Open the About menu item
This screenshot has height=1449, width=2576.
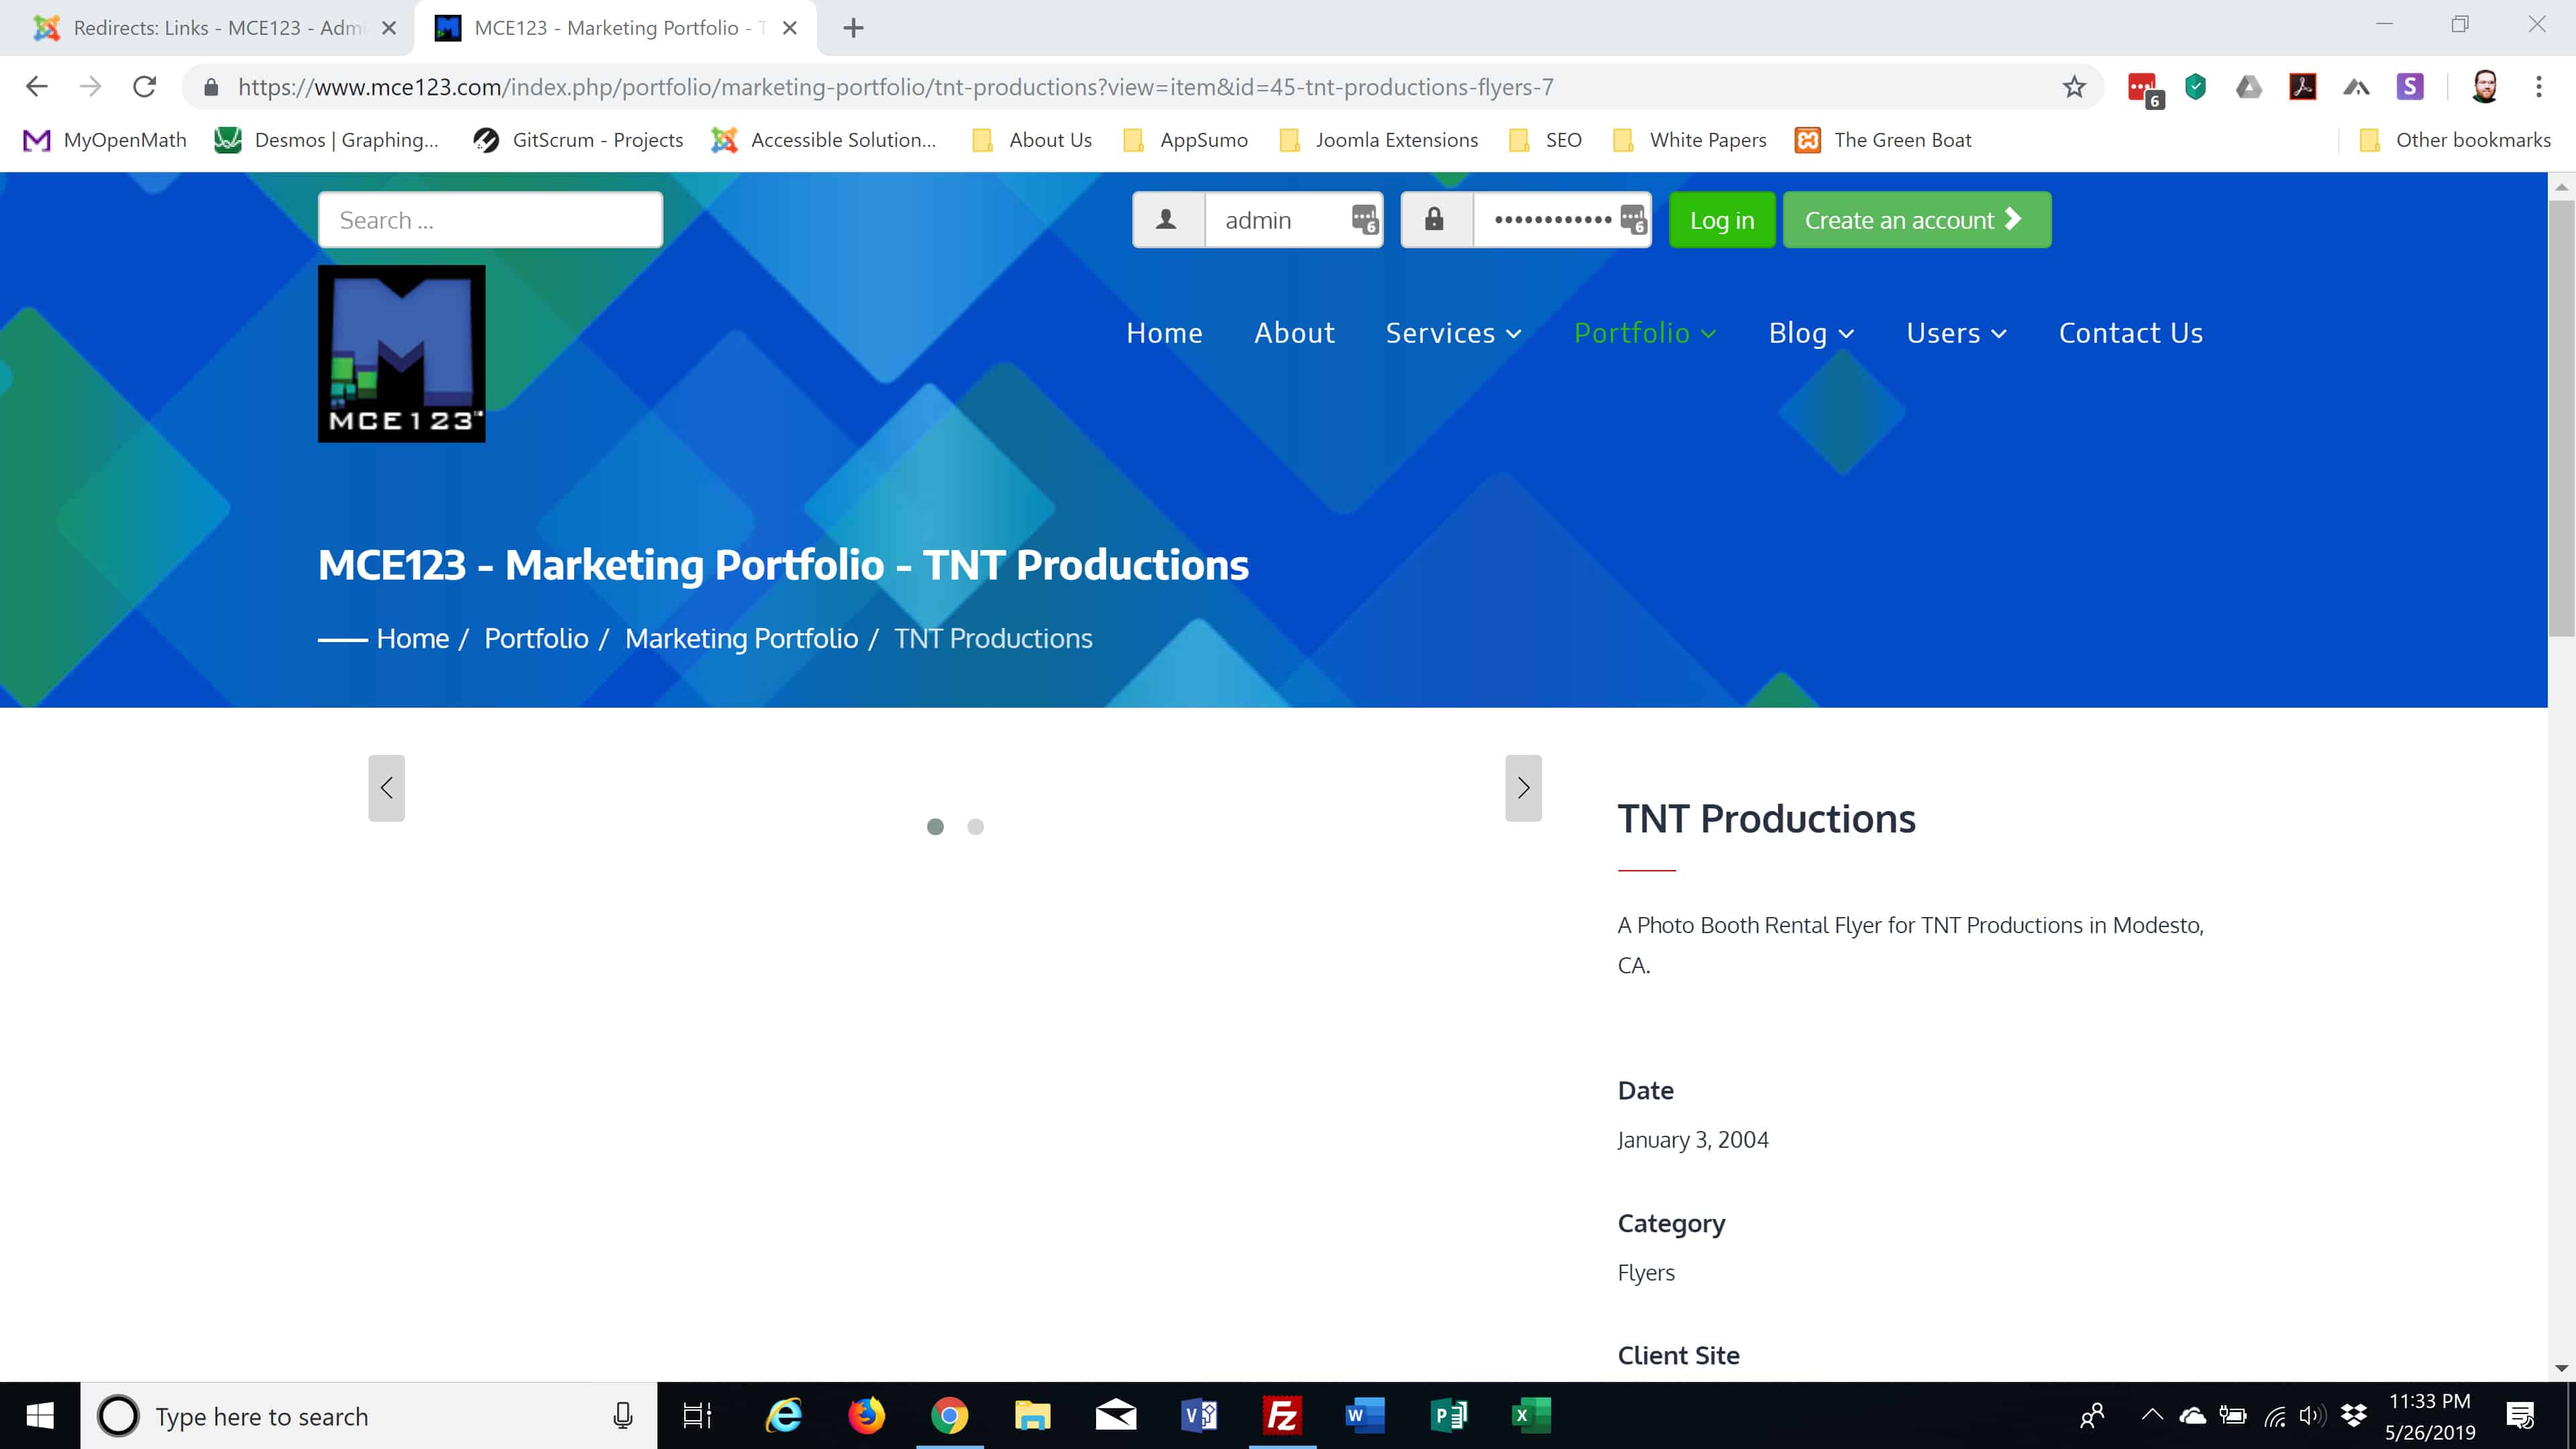pyautogui.click(x=1294, y=333)
